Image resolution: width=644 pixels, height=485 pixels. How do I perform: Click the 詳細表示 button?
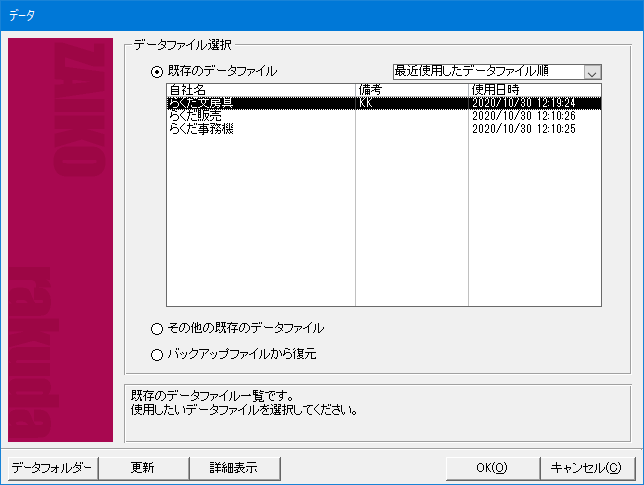tap(234, 467)
